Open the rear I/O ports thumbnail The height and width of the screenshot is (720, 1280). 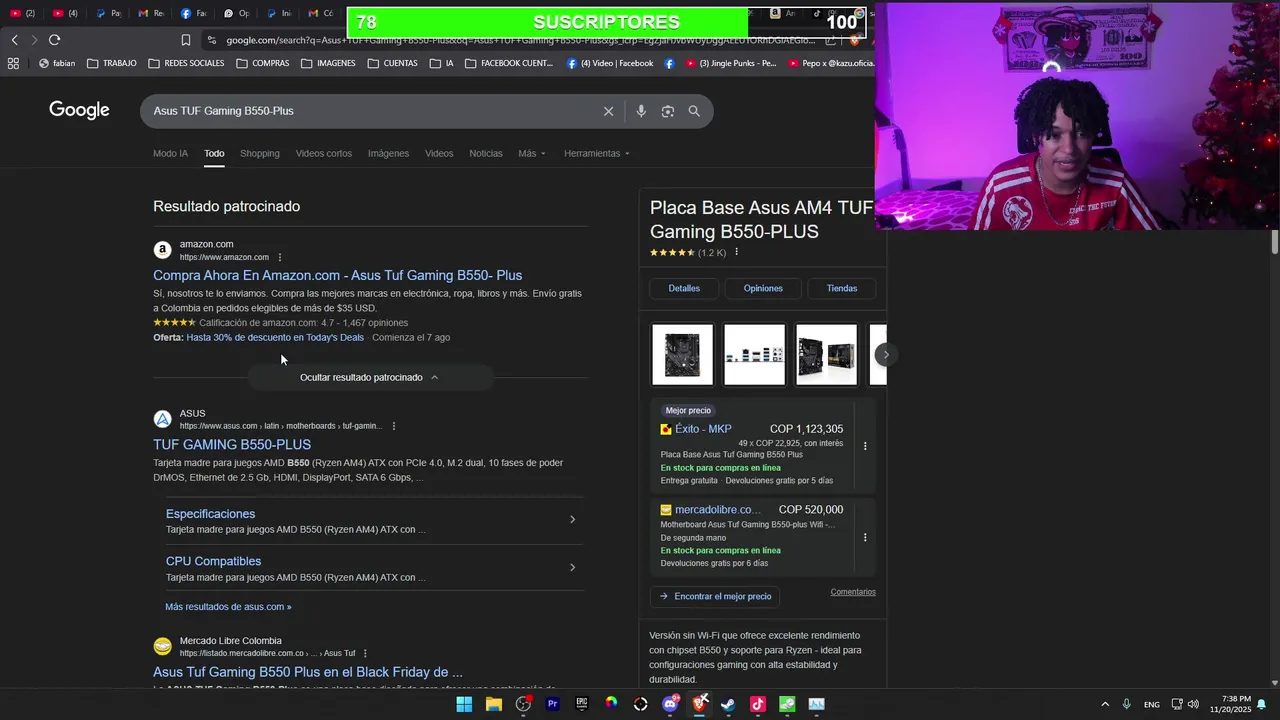click(x=755, y=354)
